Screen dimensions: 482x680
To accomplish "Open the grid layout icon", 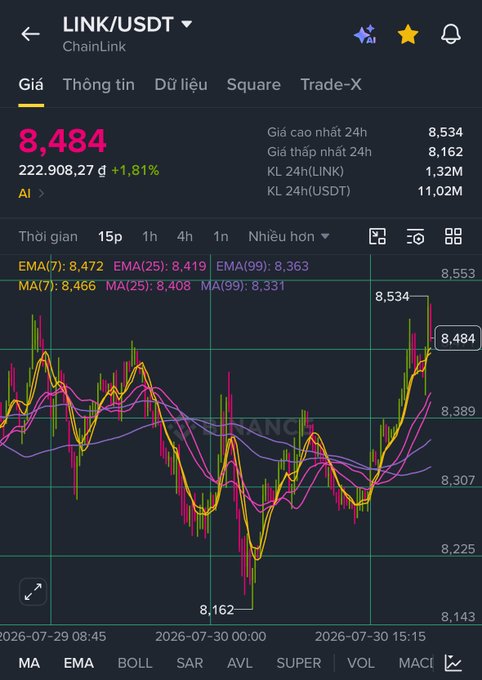I will pyautogui.click(x=453, y=236).
